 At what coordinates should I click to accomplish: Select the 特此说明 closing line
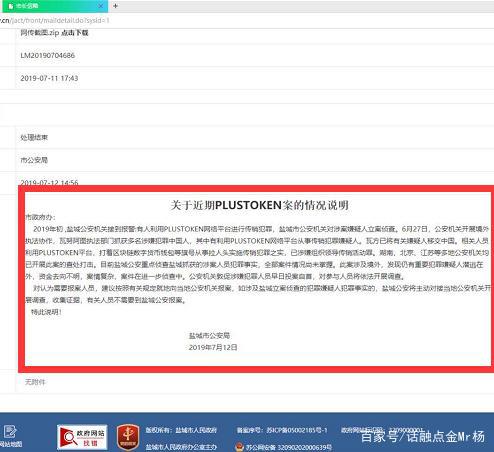click(x=46, y=312)
